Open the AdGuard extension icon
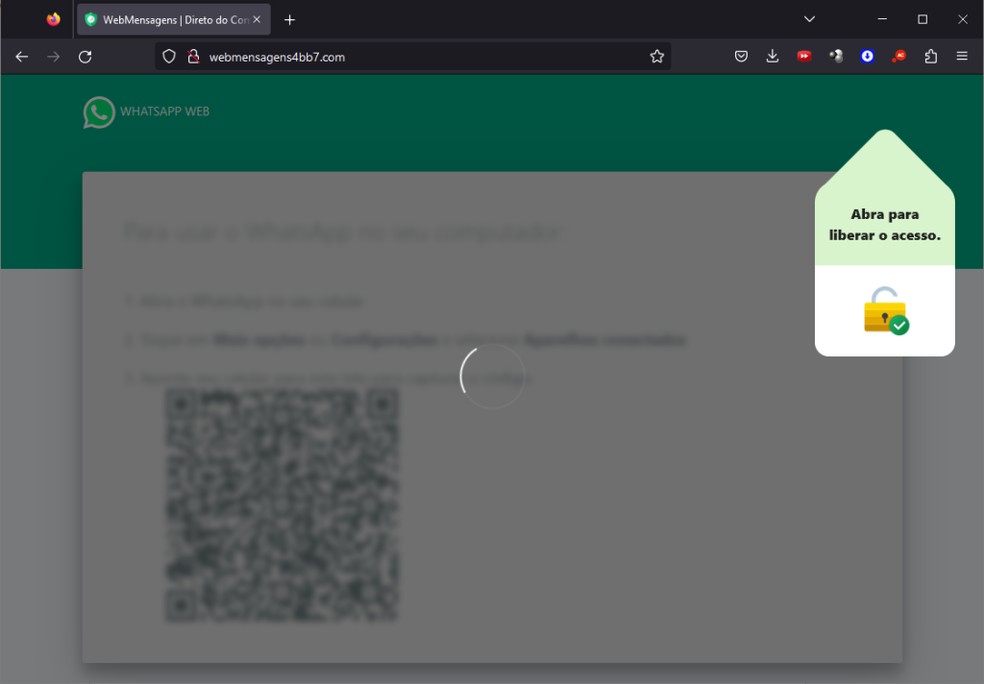The width and height of the screenshot is (984, 684). coord(898,56)
